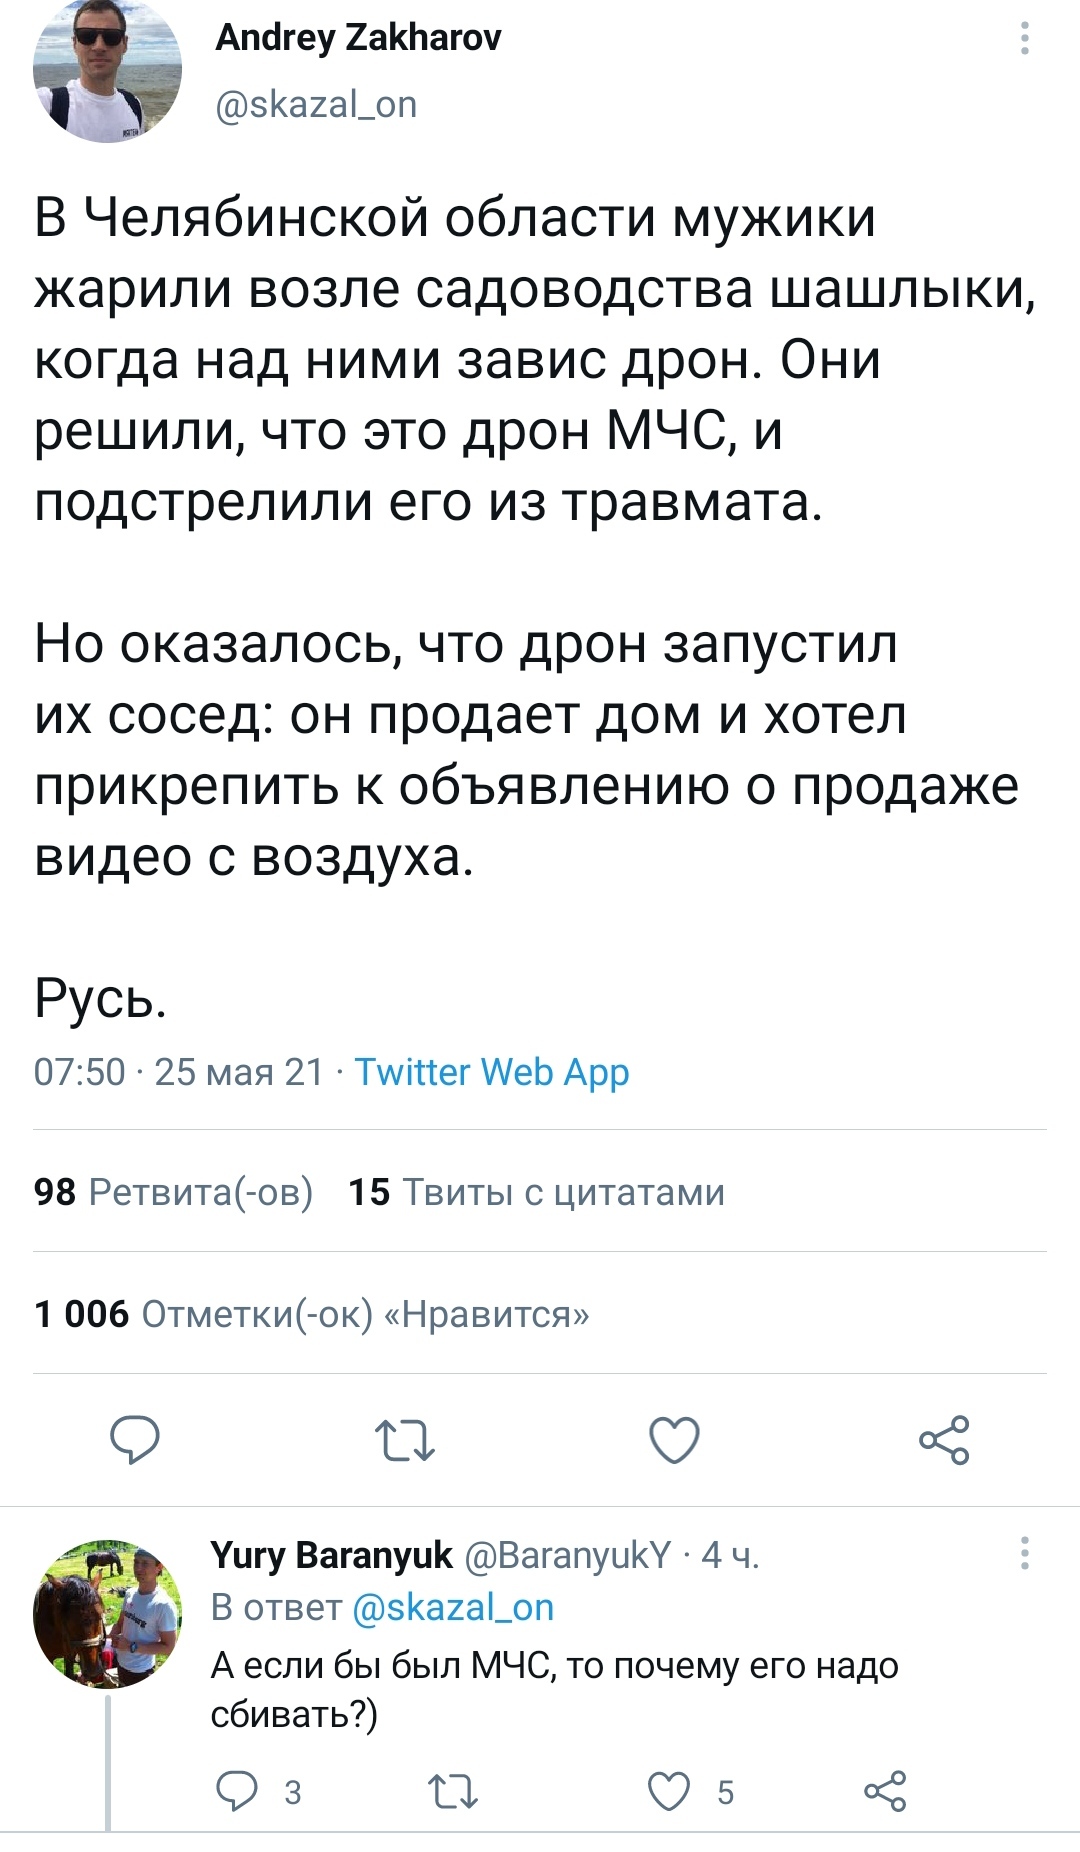View the 98 retweets list

[x=173, y=1192]
